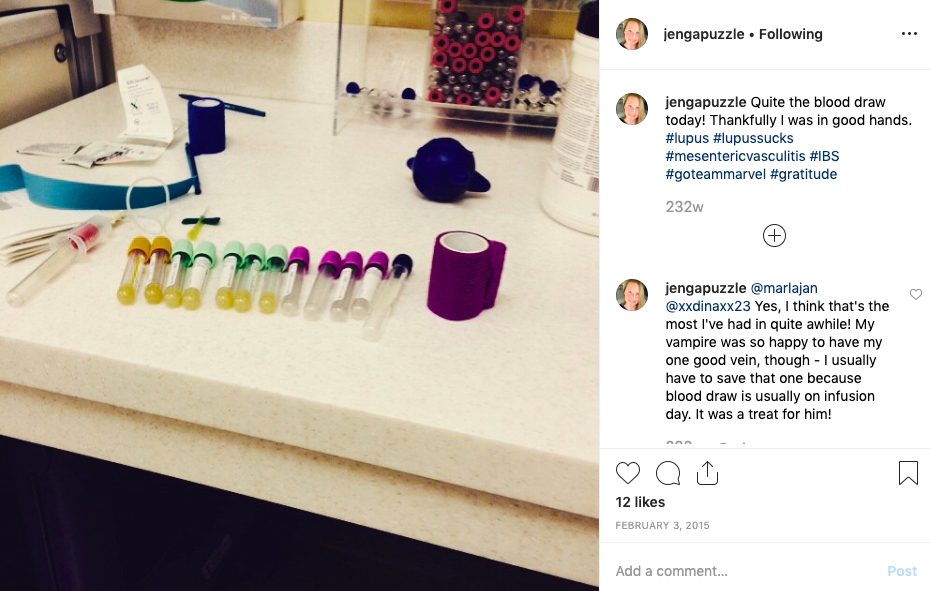View the 12 likes list
The width and height of the screenshot is (931, 591).
tap(640, 502)
